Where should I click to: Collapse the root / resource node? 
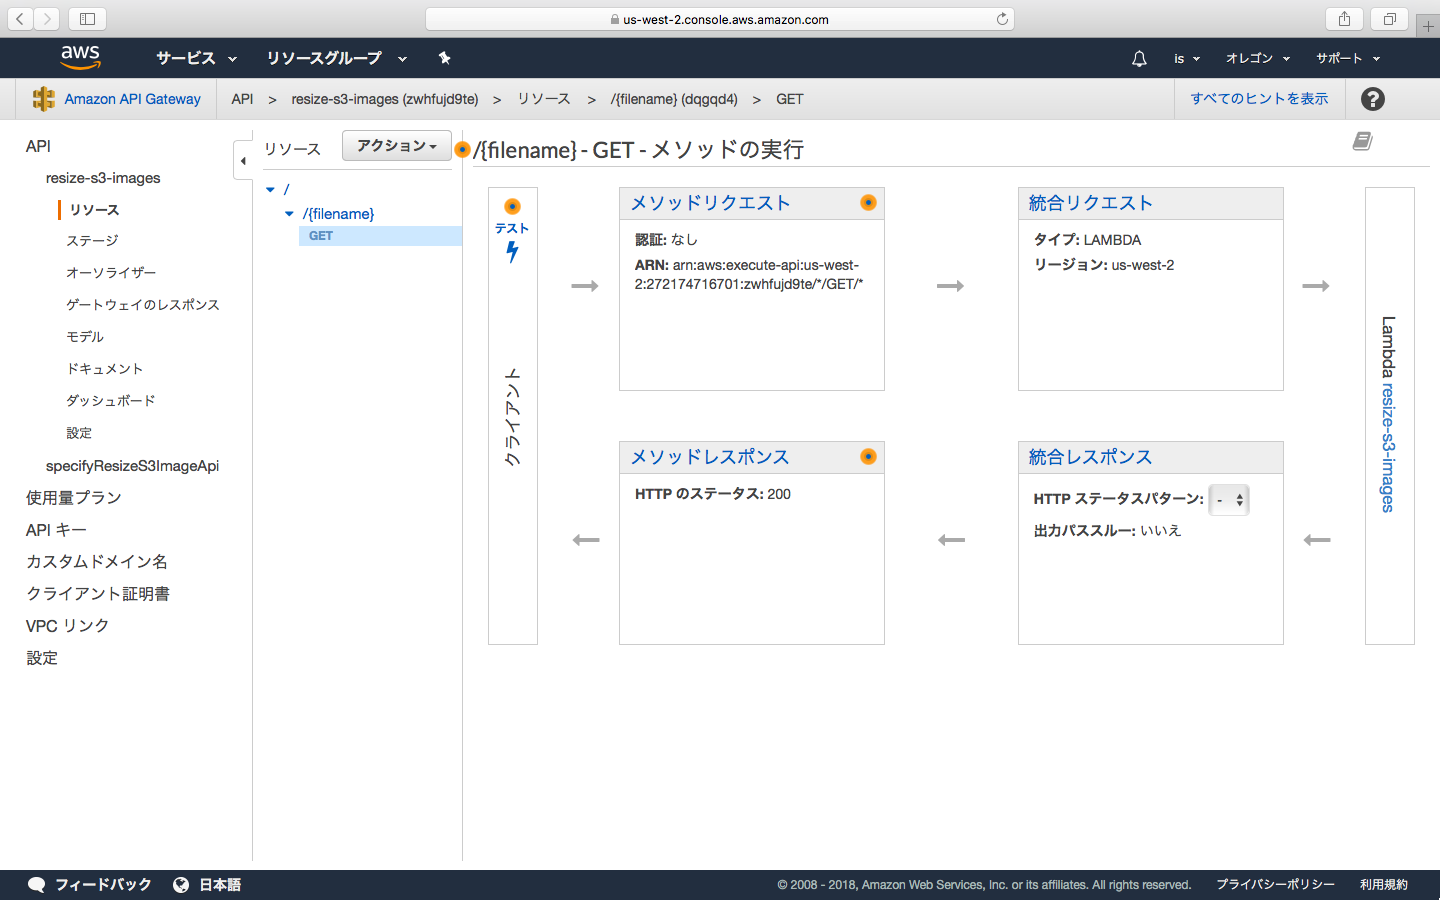pyautogui.click(x=270, y=189)
